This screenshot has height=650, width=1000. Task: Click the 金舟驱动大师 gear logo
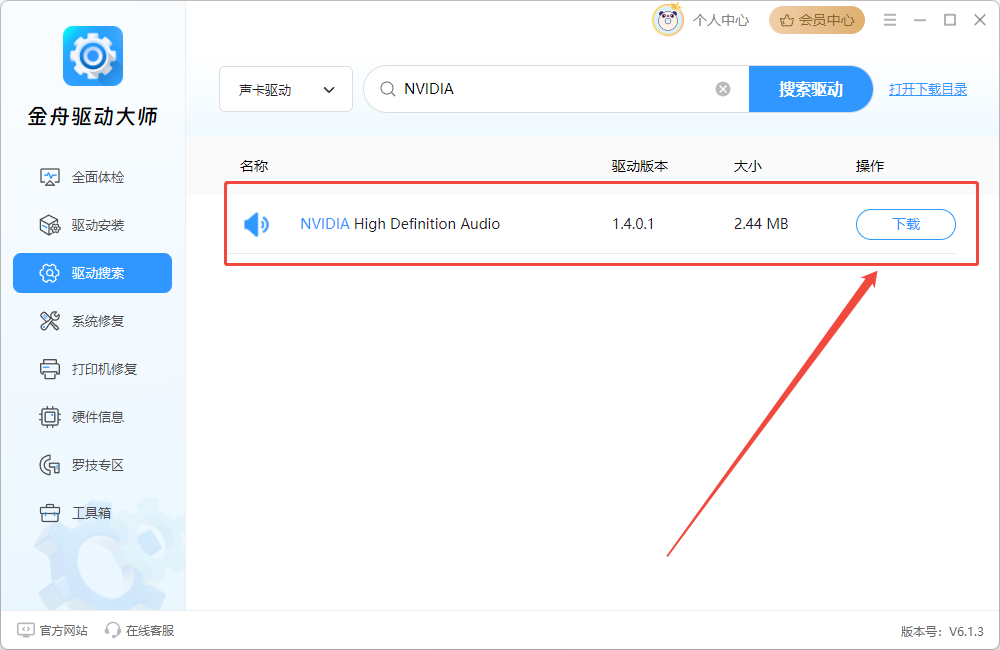tap(92, 56)
